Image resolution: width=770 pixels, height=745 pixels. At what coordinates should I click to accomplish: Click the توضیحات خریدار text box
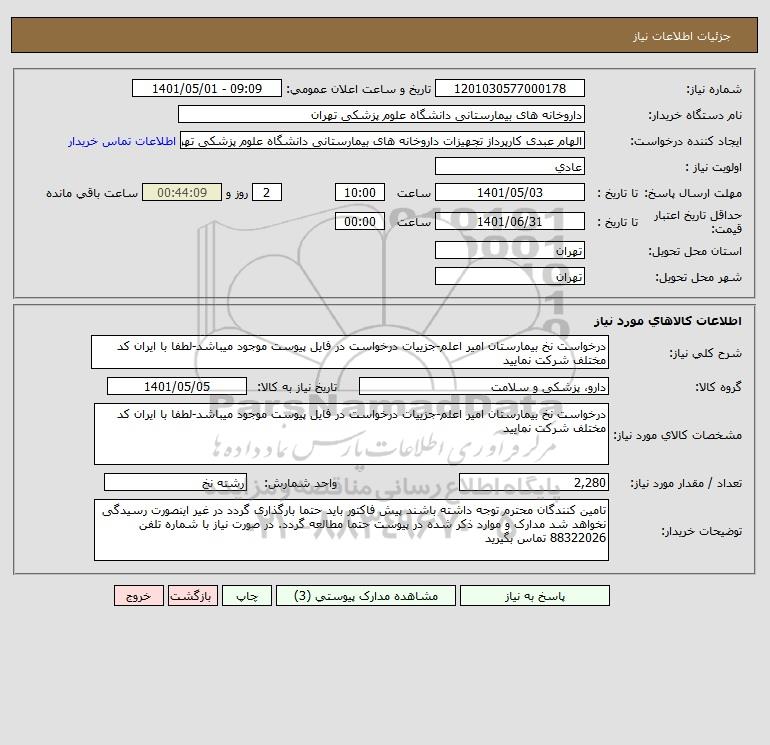(x=351, y=530)
